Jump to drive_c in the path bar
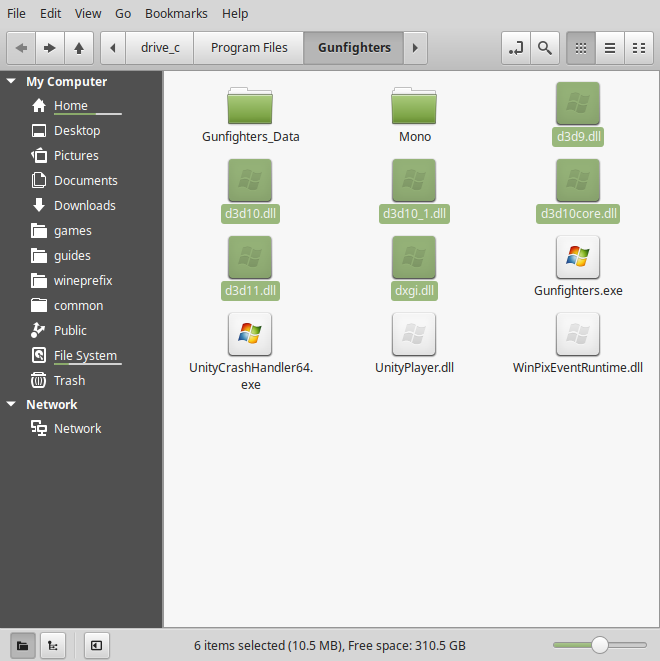Screen dimensions: 660x661 (160, 48)
